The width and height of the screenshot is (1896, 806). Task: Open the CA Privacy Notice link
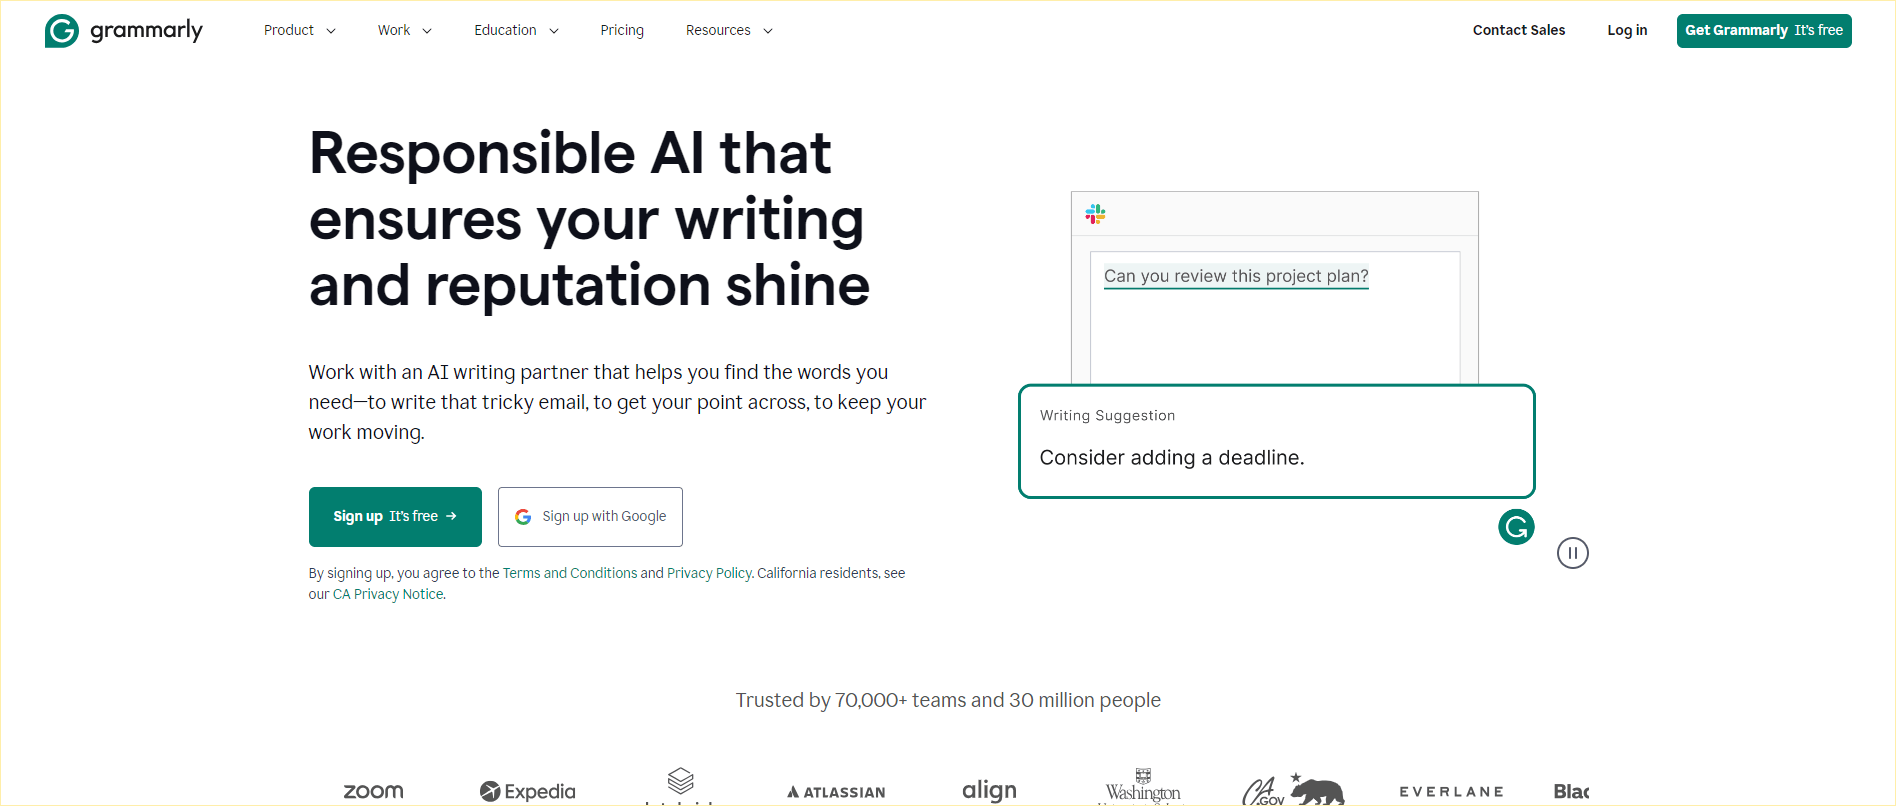pyautogui.click(x=388, y=594)
